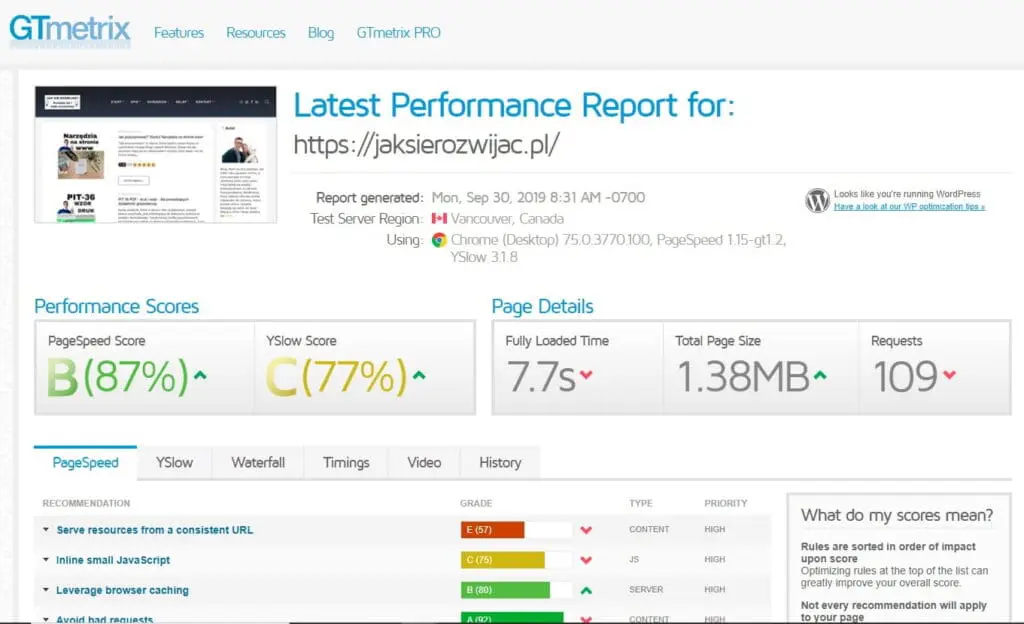Switch to the YSlow tab
The image size is (1024, 624).
[x=174, y=463]
